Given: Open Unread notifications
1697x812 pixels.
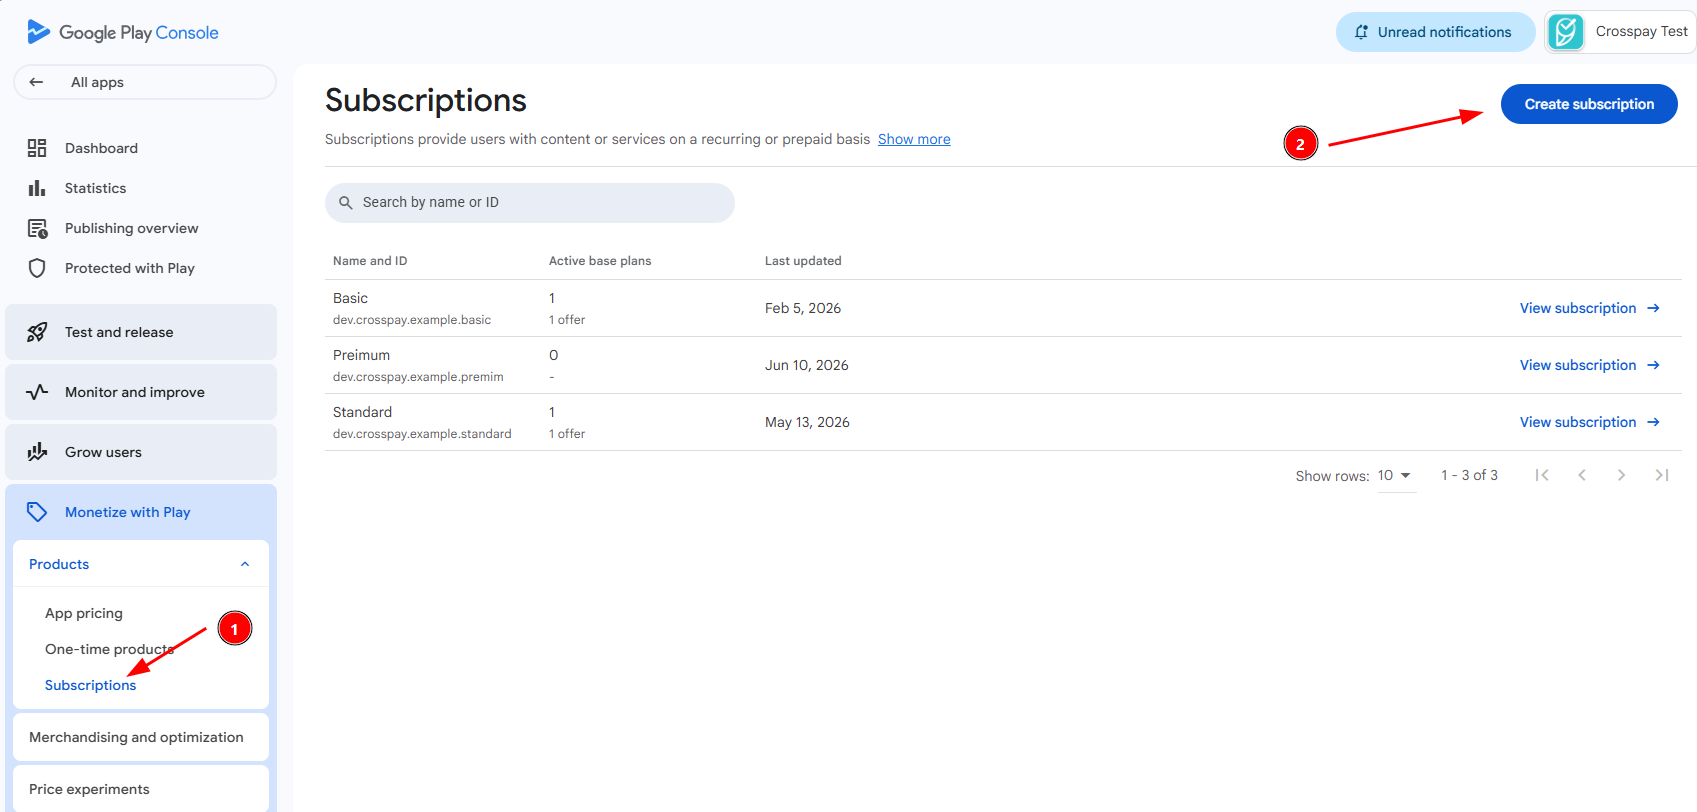Looking at the screenshot, I should click(1436, 32).
